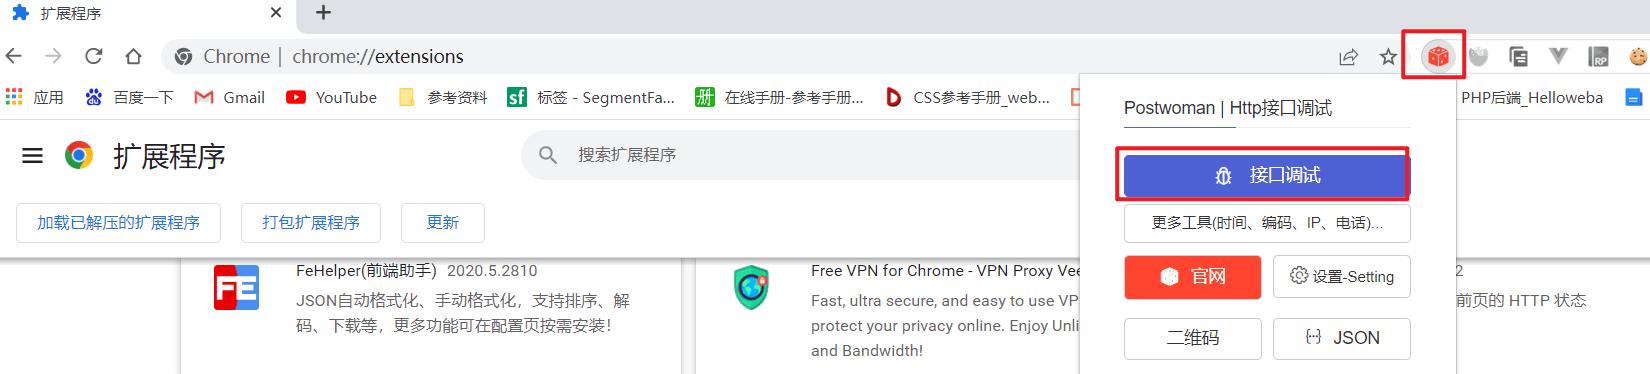
Task: Open the YouTube bookmark
Action: pyautogui.click(x=331, y=97)
